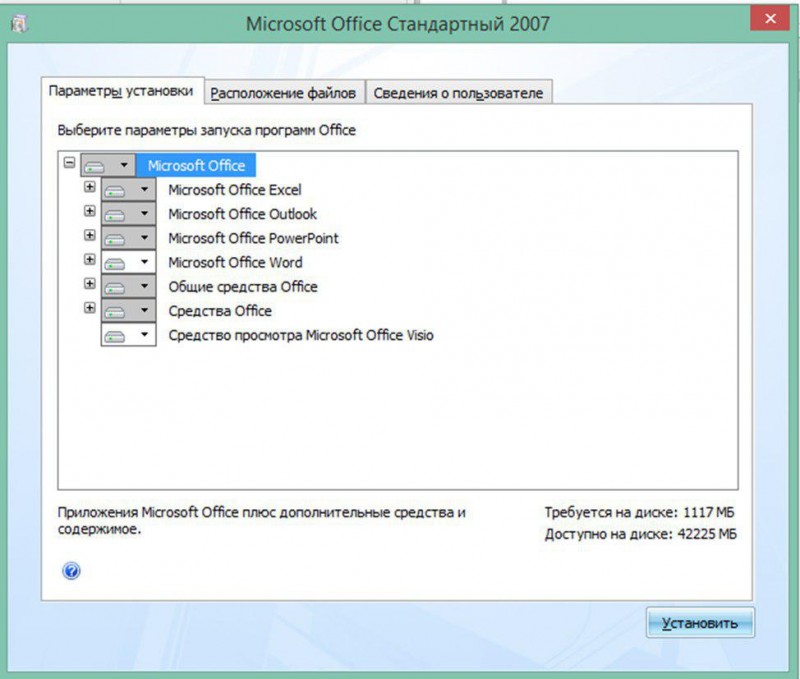Open install options dropdown for Word
Screen dimensions: 800x679
pyautogui.click(x=129, y=262)
